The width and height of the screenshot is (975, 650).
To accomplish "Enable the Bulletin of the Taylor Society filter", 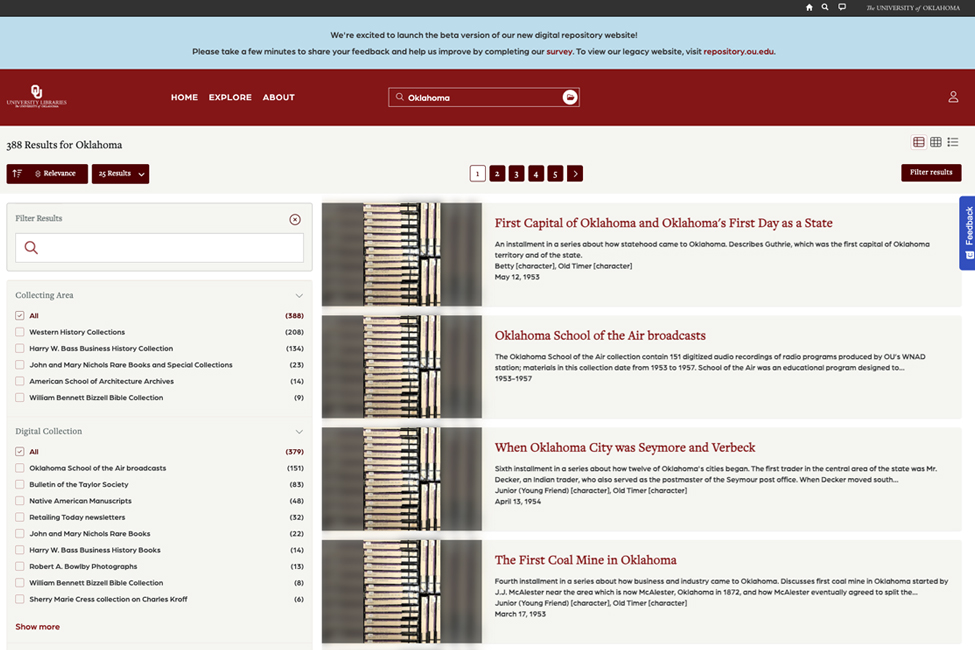I will click(18, 484).
